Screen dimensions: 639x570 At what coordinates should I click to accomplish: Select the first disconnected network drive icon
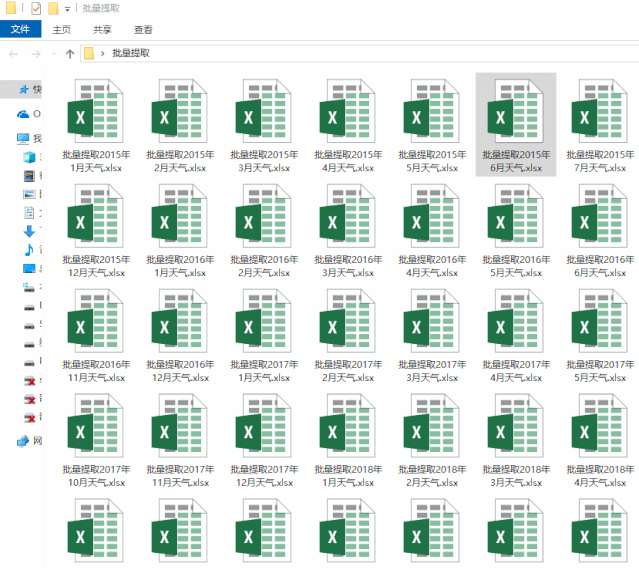pos(29,381)
